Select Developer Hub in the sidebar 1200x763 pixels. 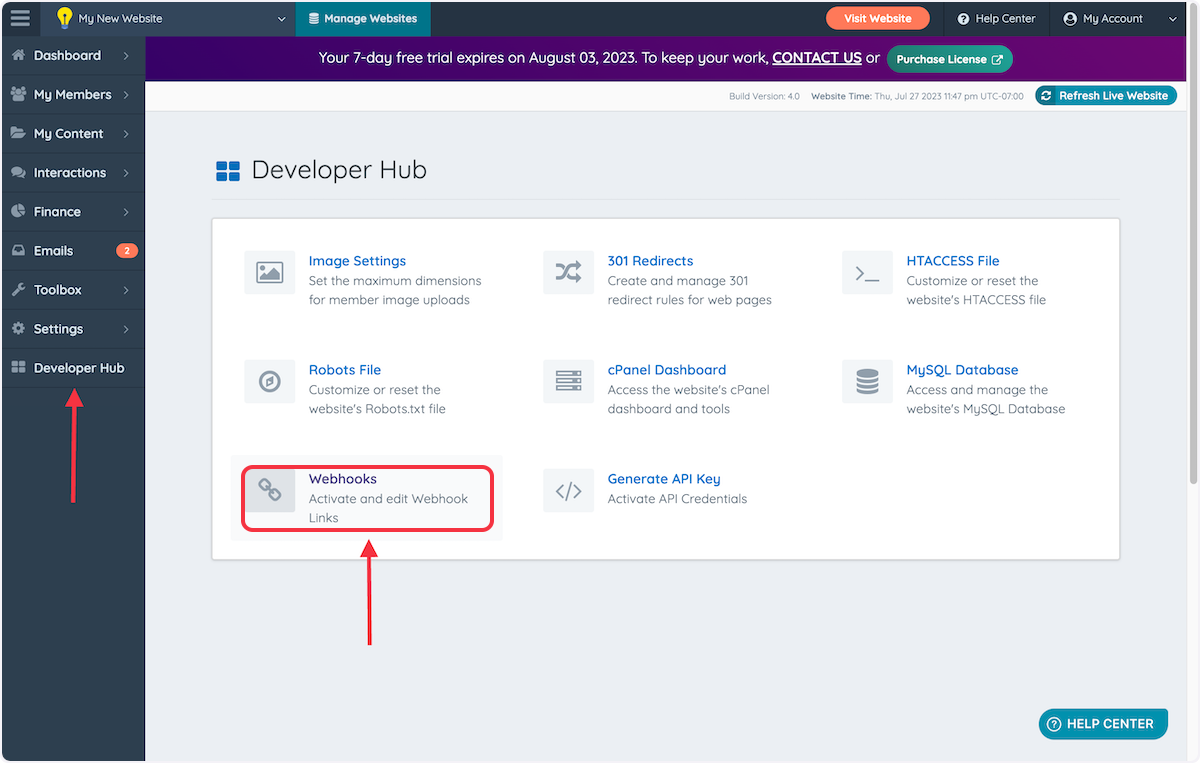click(x=73, y=367)
